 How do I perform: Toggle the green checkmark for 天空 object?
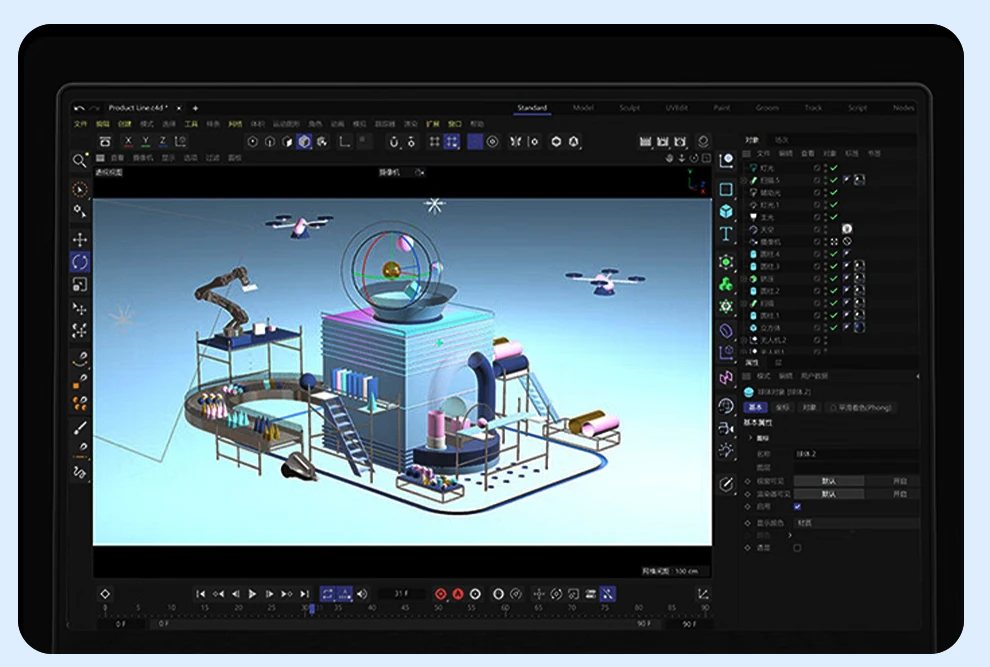pyautogui.click(x=833, y=229)
